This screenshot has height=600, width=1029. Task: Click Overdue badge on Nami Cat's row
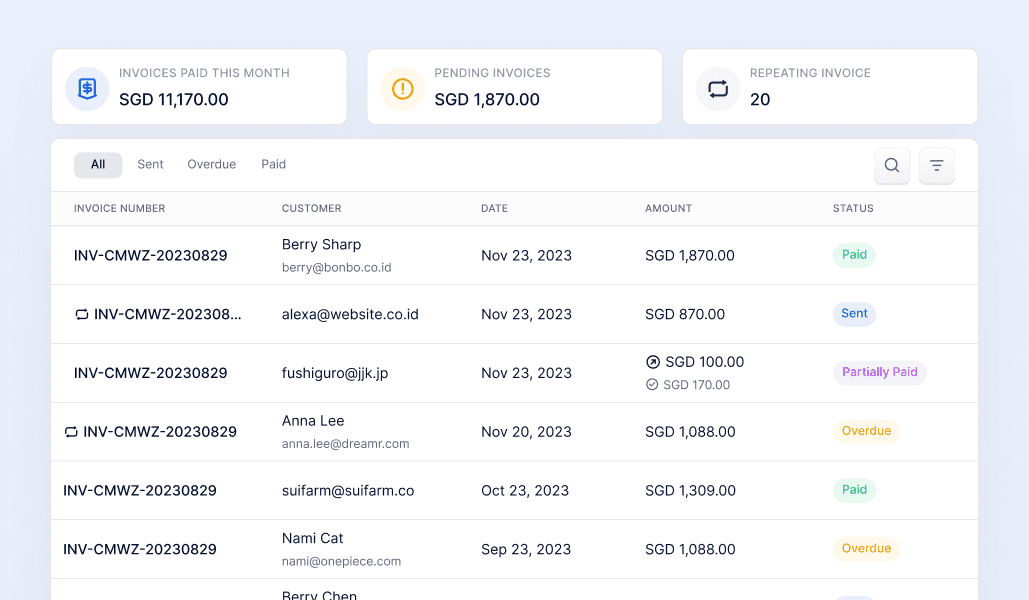[x=866, y=549]
